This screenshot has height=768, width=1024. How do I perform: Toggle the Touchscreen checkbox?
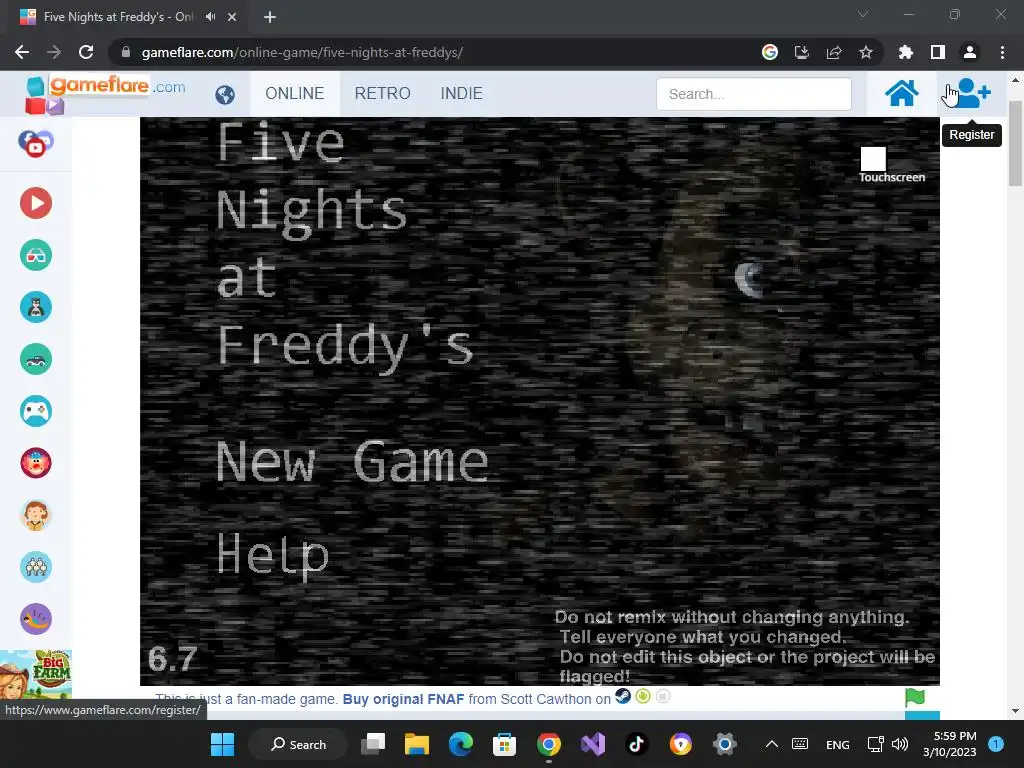click(x=873, y=159)
